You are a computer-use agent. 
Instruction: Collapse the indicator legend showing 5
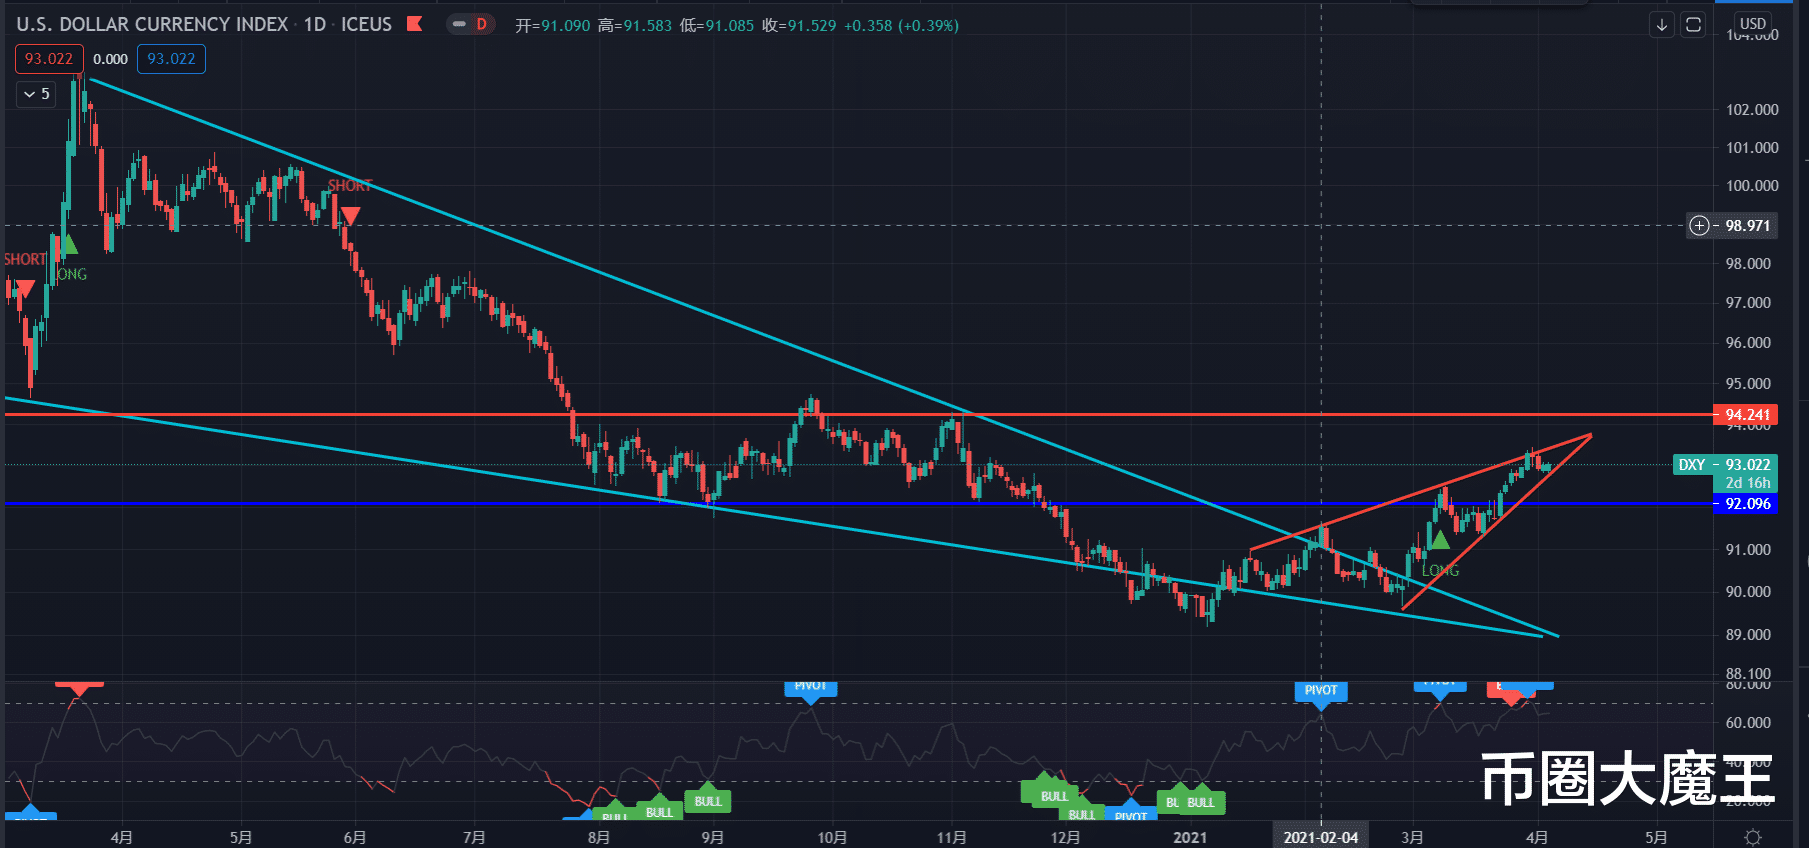coord(36,94)
